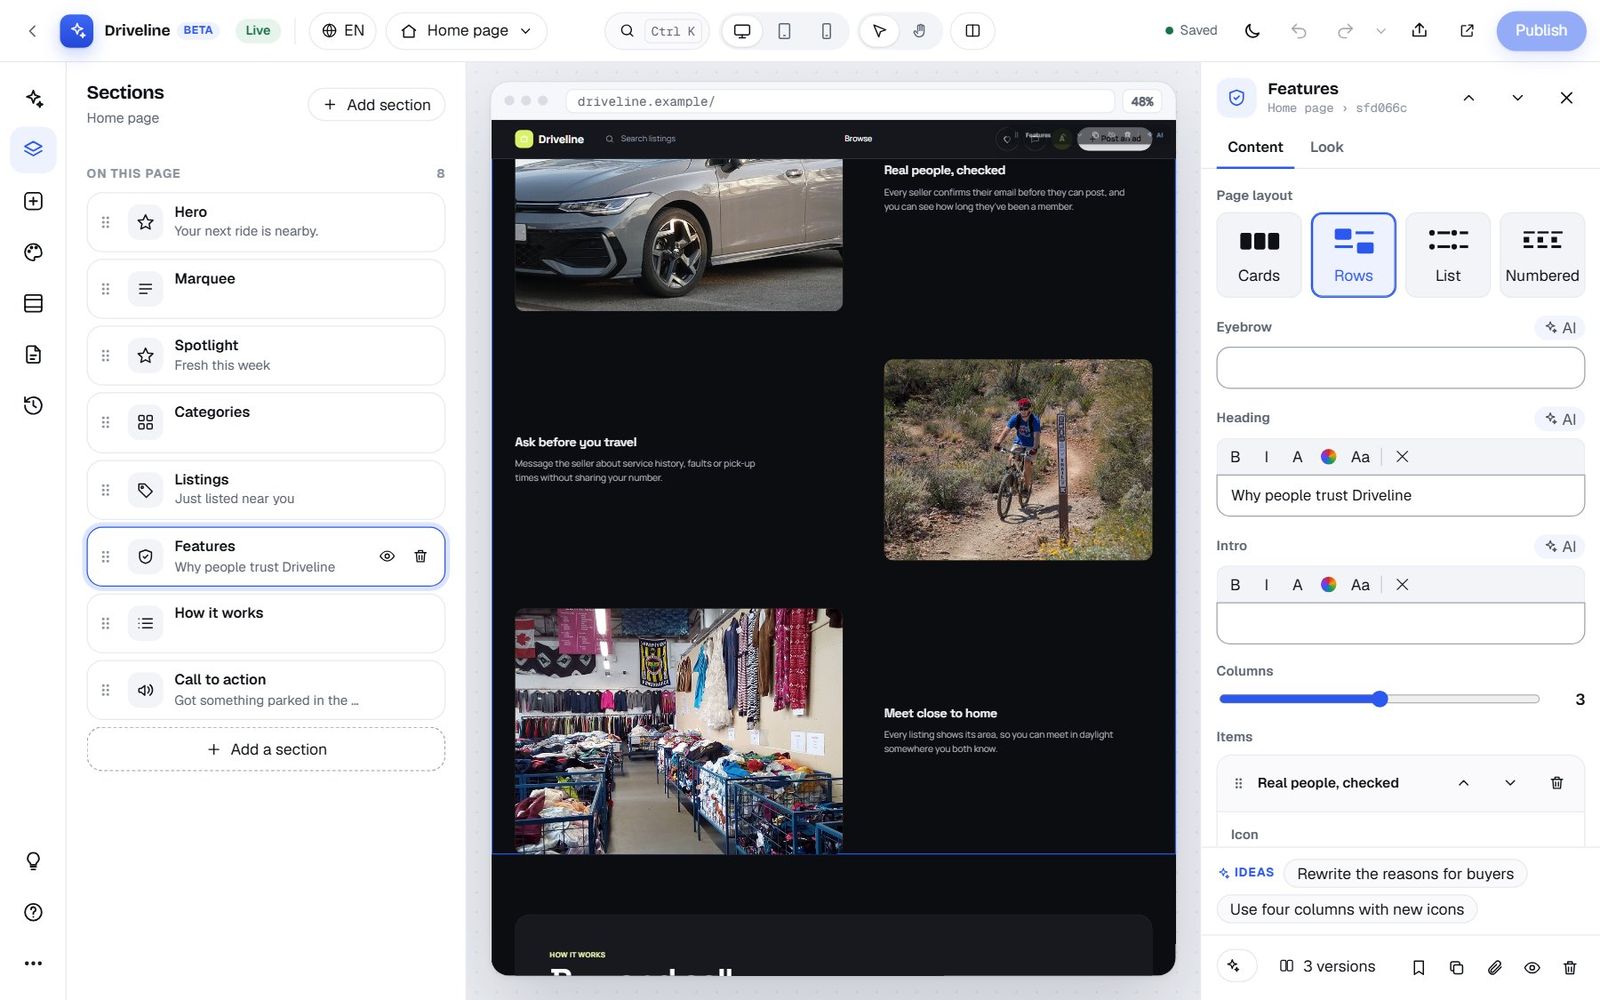The height and width of the screenshot is (1000, 1600).
Task: Expand the redo history dropdown arrow
Action: [1381, 31]
